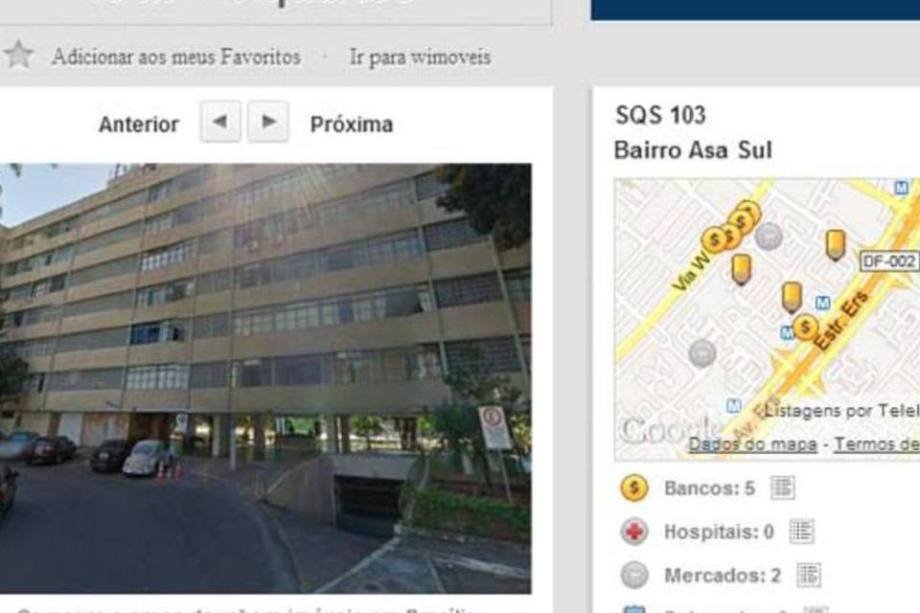Go to previous photo with left arrow

(x=220, y=121)
